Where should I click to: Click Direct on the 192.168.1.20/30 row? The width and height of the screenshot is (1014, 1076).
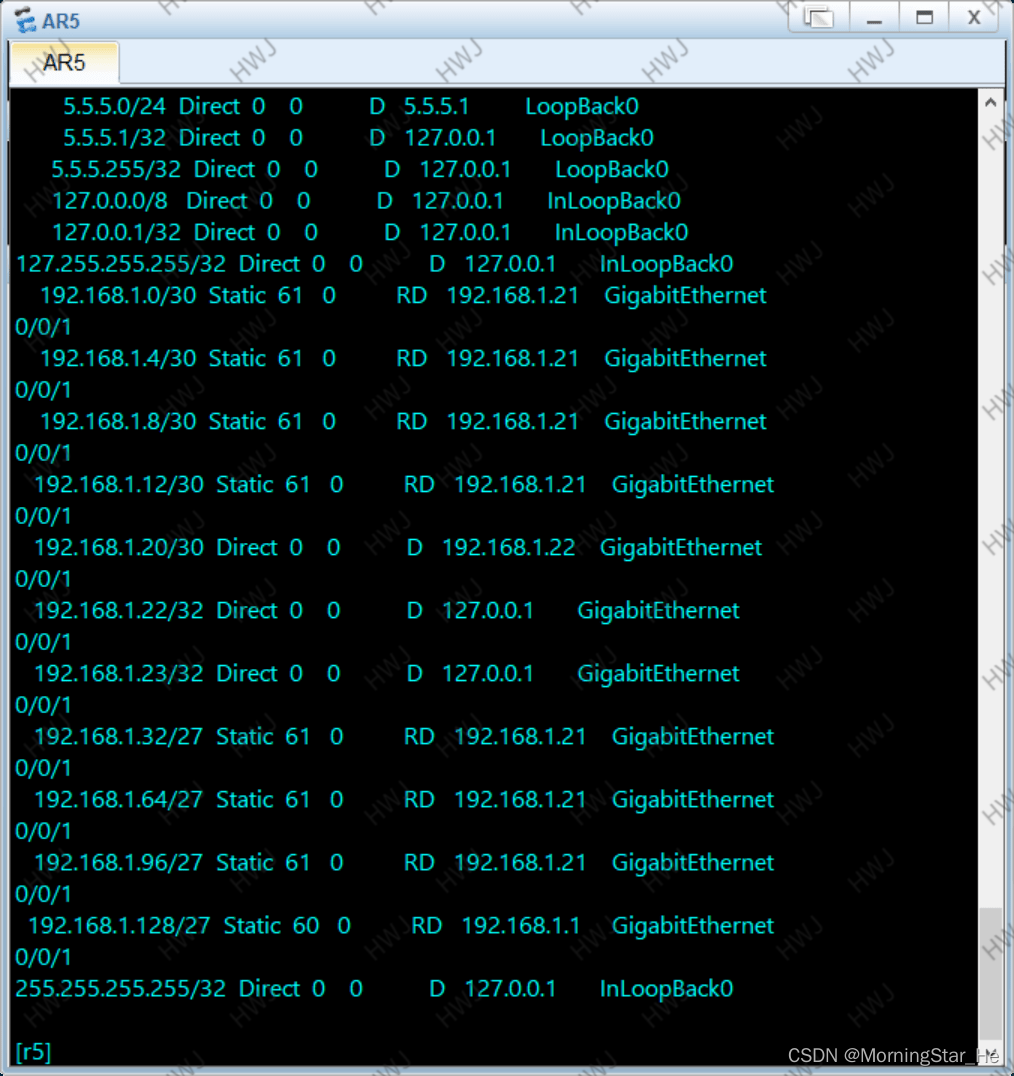click(247, 548)
